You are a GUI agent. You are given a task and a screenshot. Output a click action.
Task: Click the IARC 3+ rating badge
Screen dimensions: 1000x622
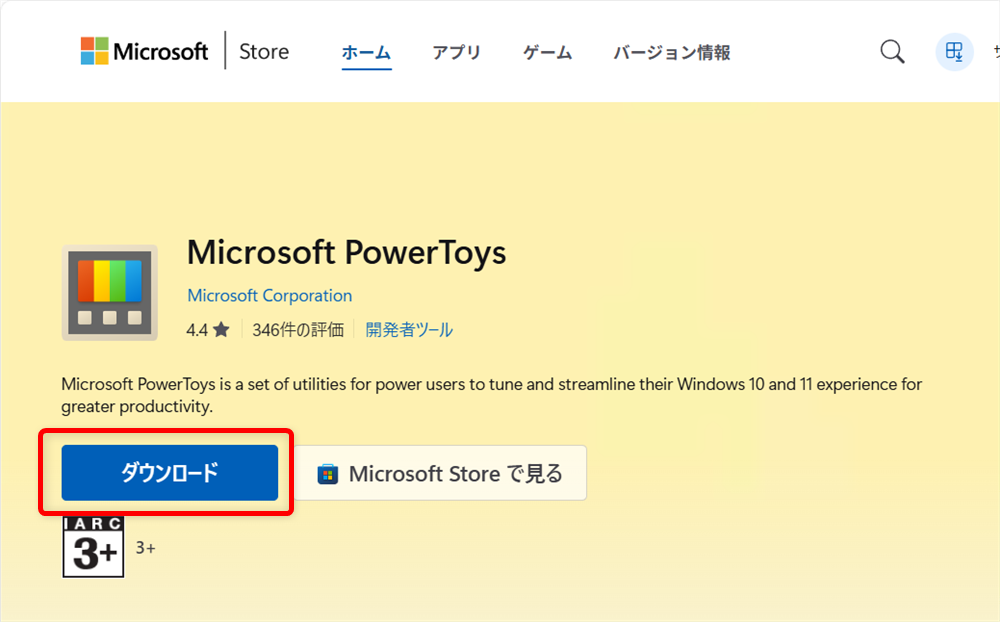93,547
